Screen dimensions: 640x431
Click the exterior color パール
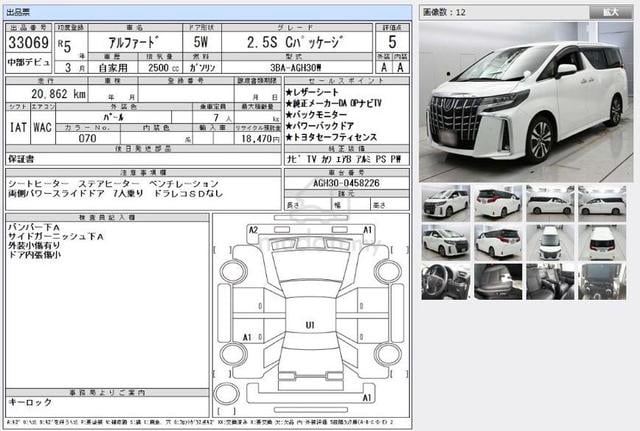click(x=113, y=118)
